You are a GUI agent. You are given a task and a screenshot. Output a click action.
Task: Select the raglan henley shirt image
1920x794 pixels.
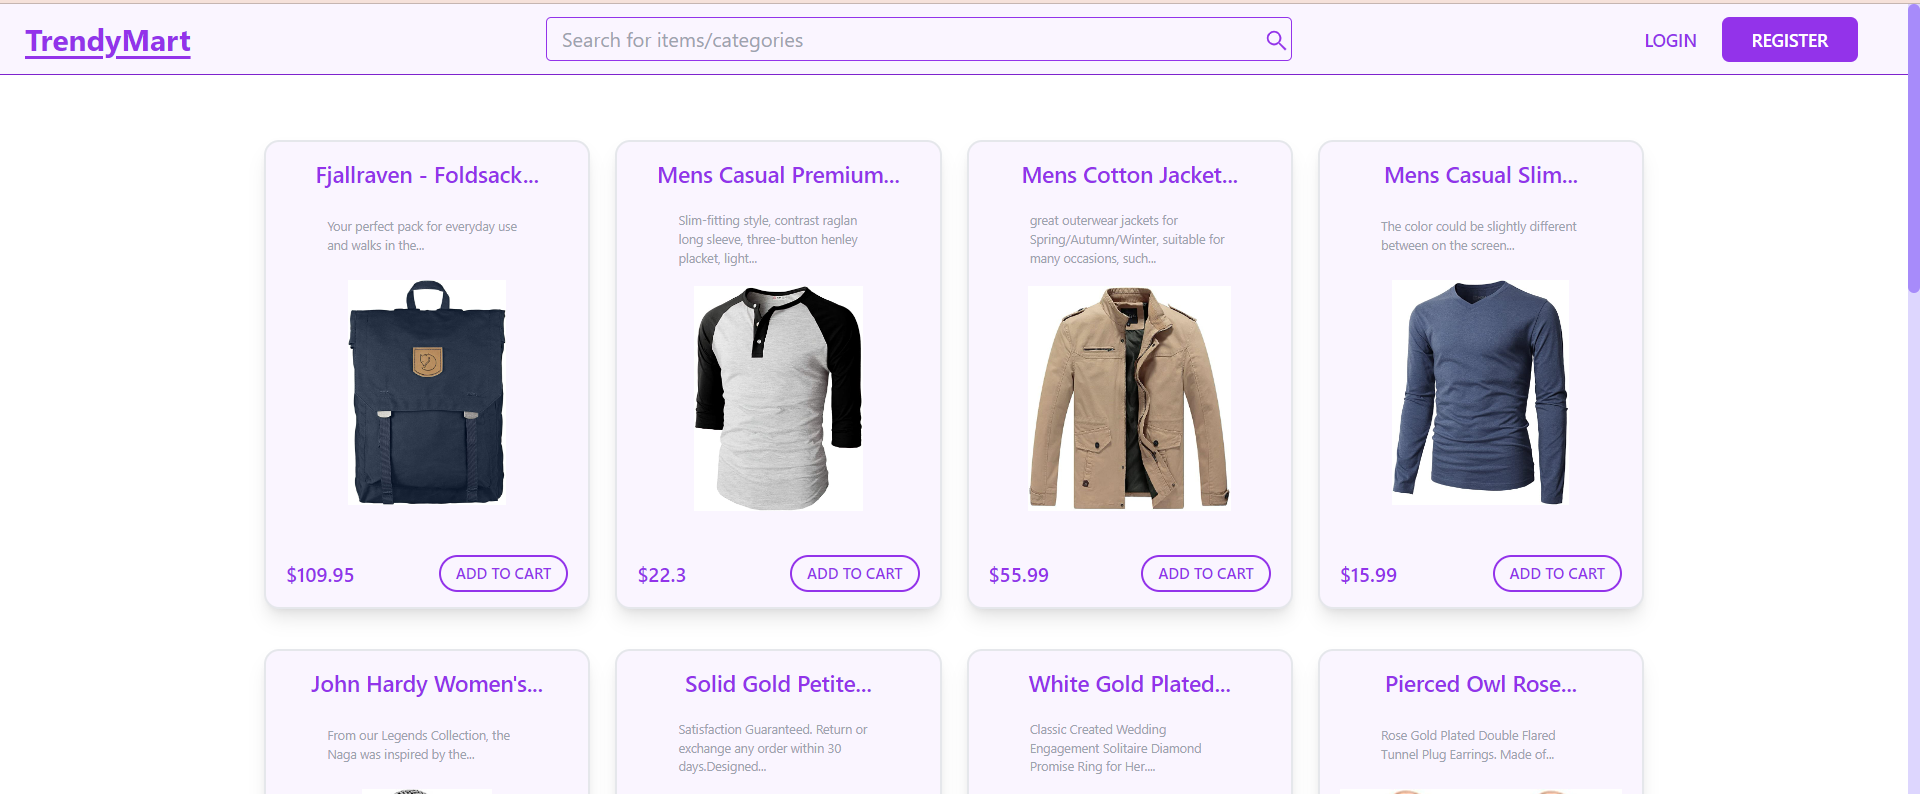(x=778, y=398)
